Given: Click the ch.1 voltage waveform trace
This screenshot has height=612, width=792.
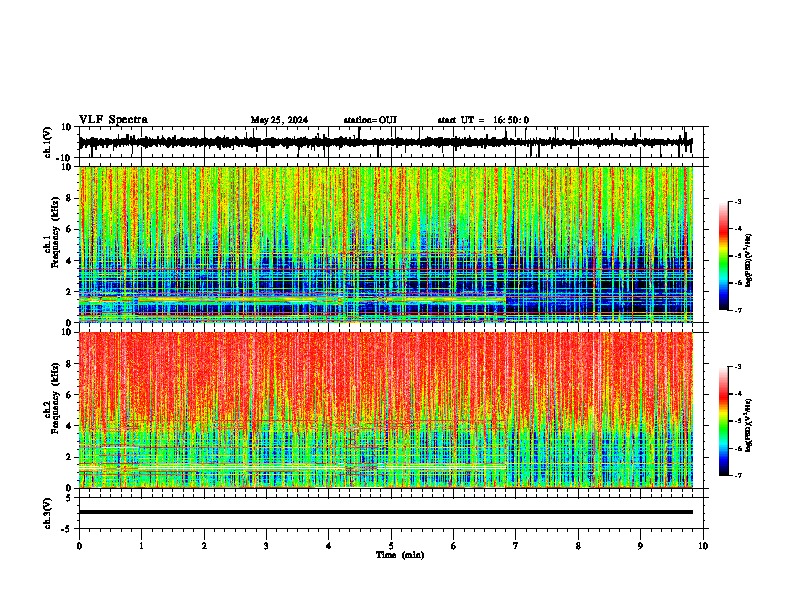Looking at the screenshot, I should tap(385, 142).
